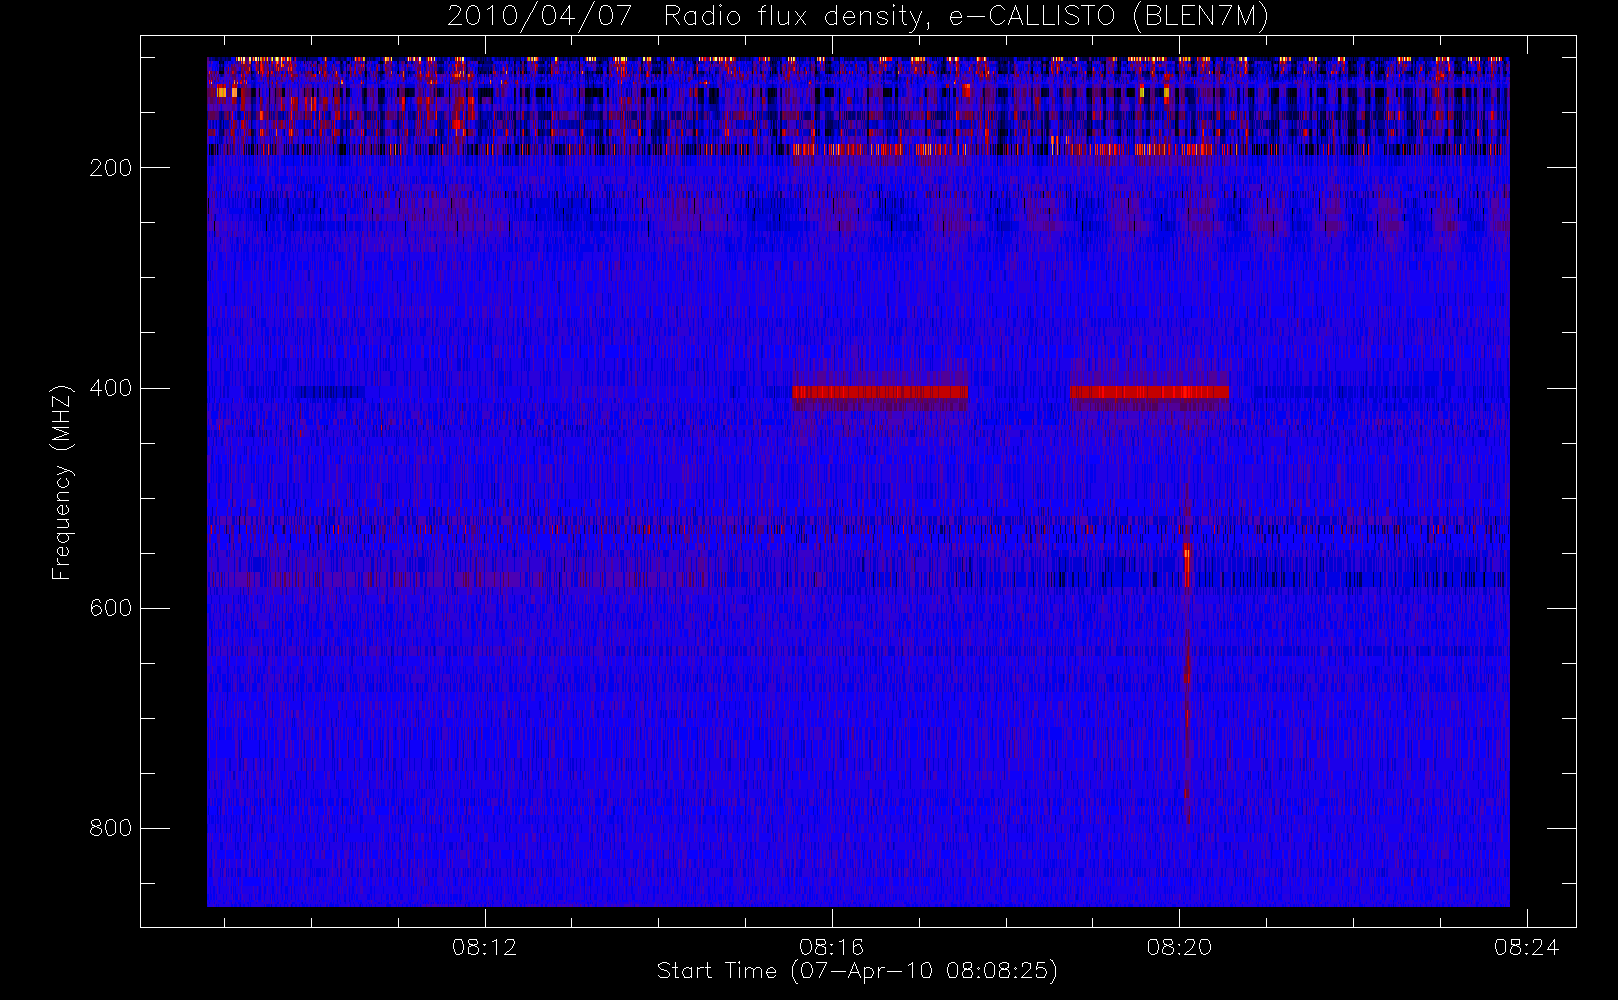
Task: Click the 08:20 time tick label
Action: (1180, 947)
